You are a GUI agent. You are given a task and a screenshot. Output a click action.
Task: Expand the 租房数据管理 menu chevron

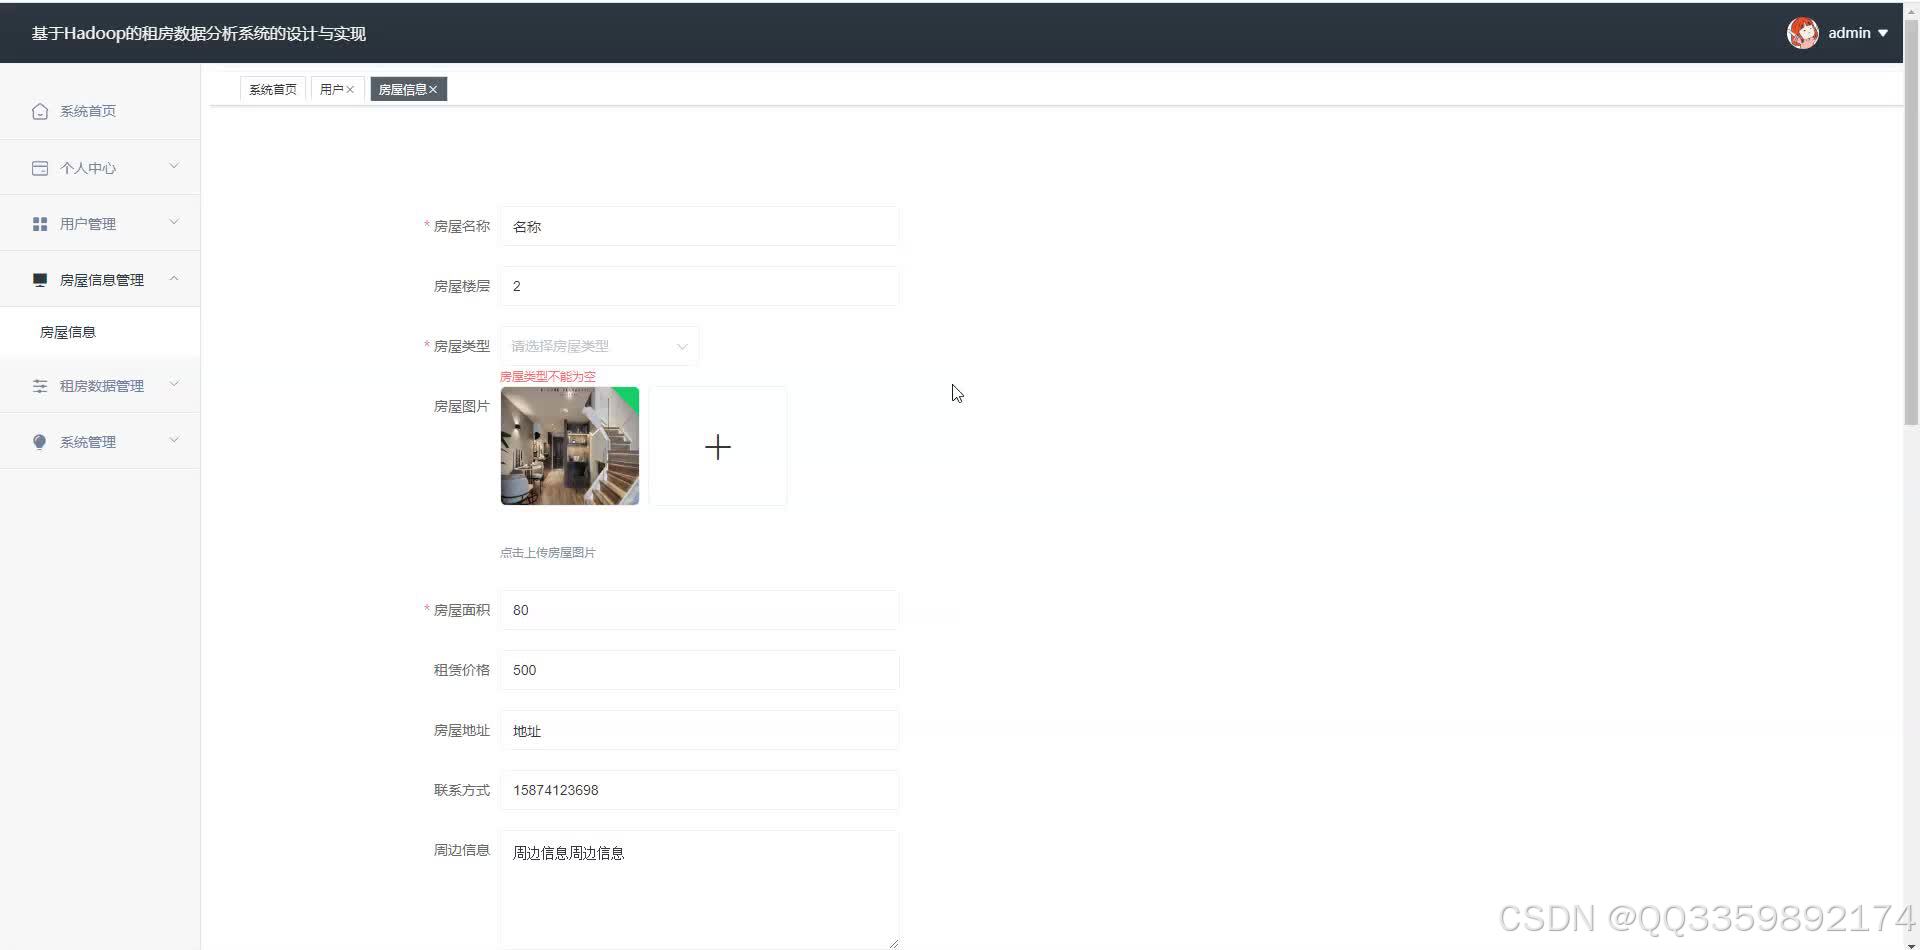click(174, 384)
